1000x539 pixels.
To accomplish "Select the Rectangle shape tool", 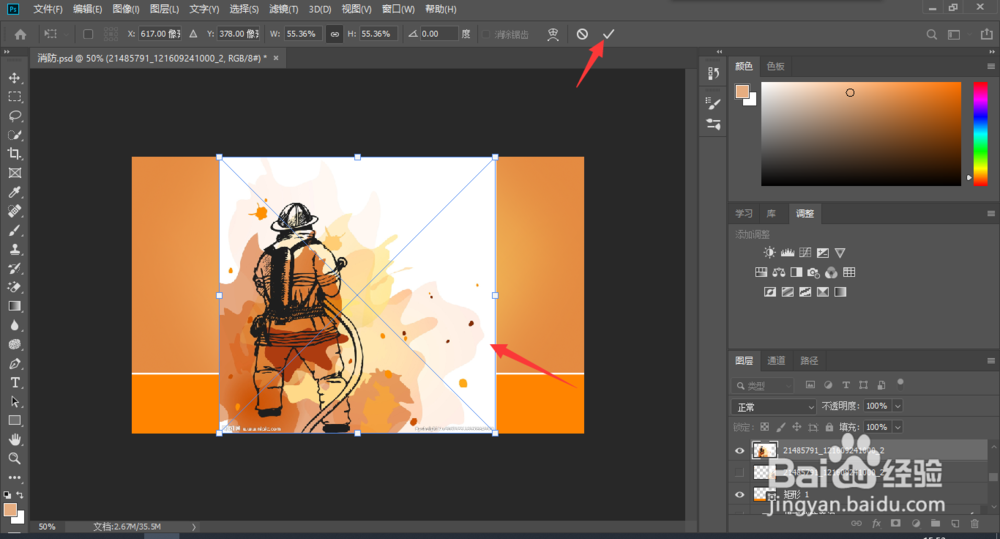I will pyautogui.click(x=15, y=420).
